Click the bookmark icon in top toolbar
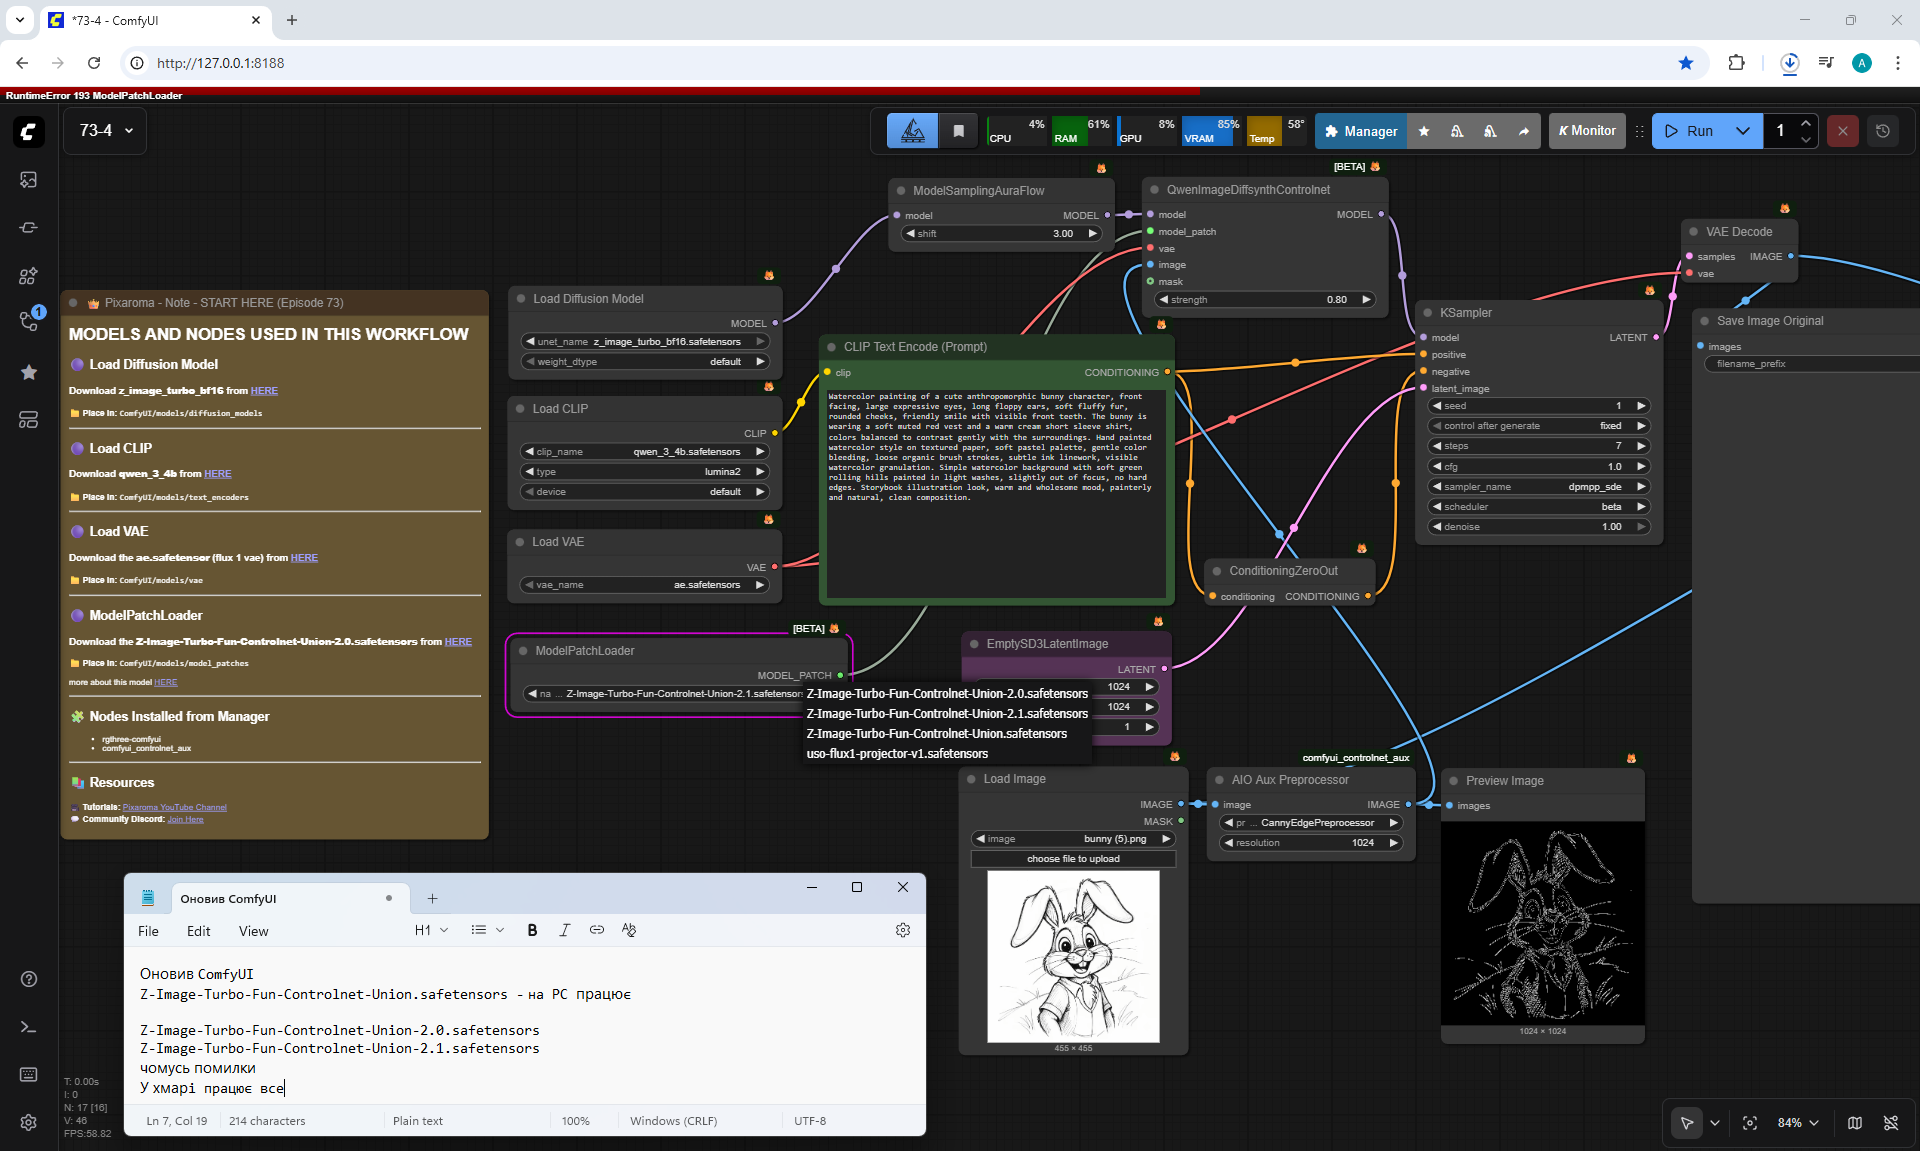The width and height of the screenshot is (1920, 1151). pyautogui.click(x=958, y=131)
